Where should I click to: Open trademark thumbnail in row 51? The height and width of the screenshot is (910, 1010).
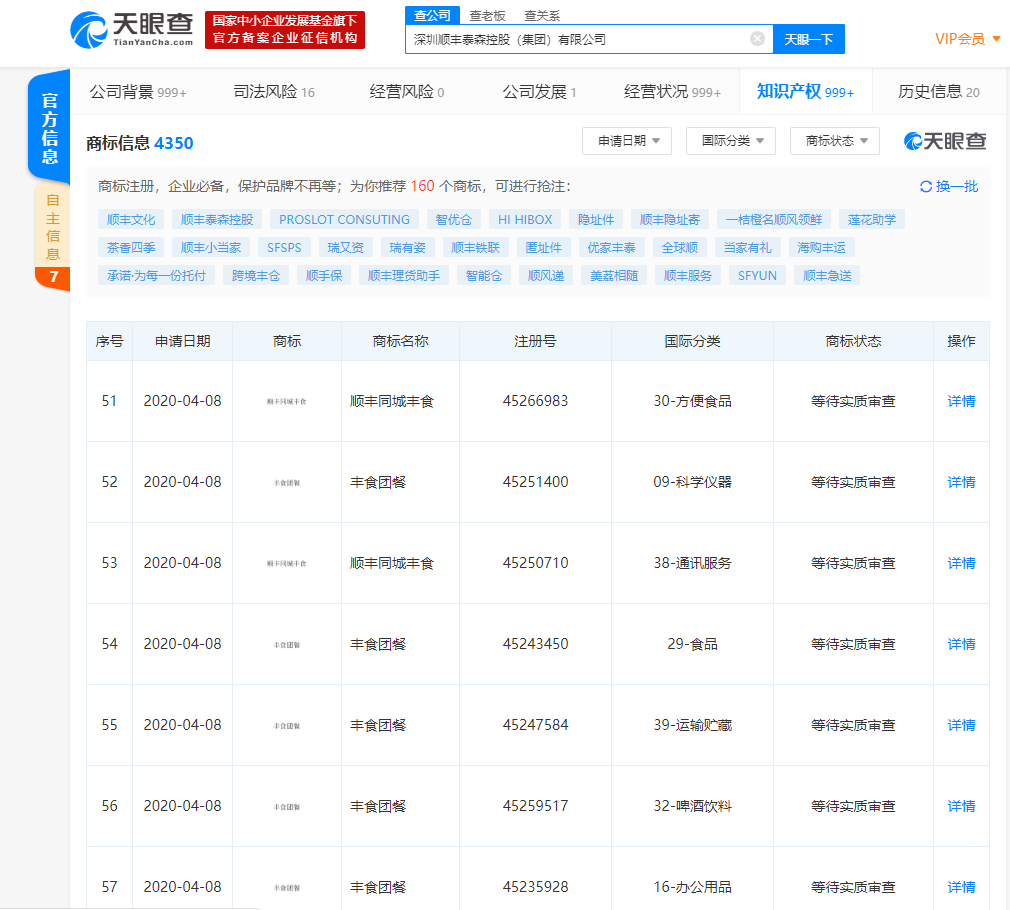click(x=287, y=401)
